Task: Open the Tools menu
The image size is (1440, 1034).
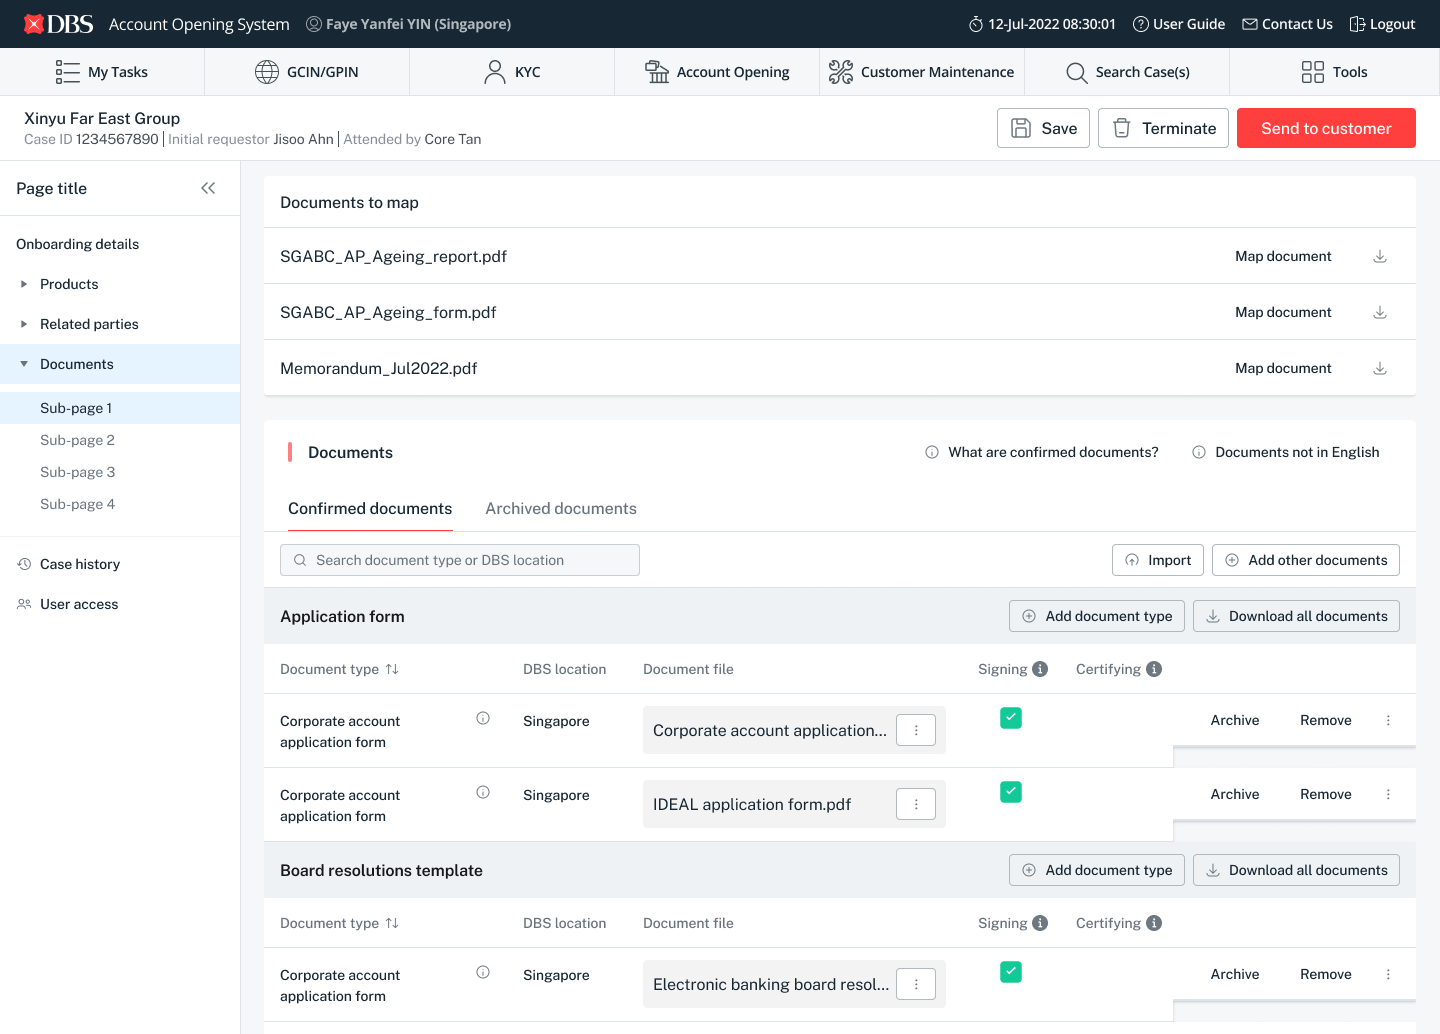Action: pos(1335,72)
